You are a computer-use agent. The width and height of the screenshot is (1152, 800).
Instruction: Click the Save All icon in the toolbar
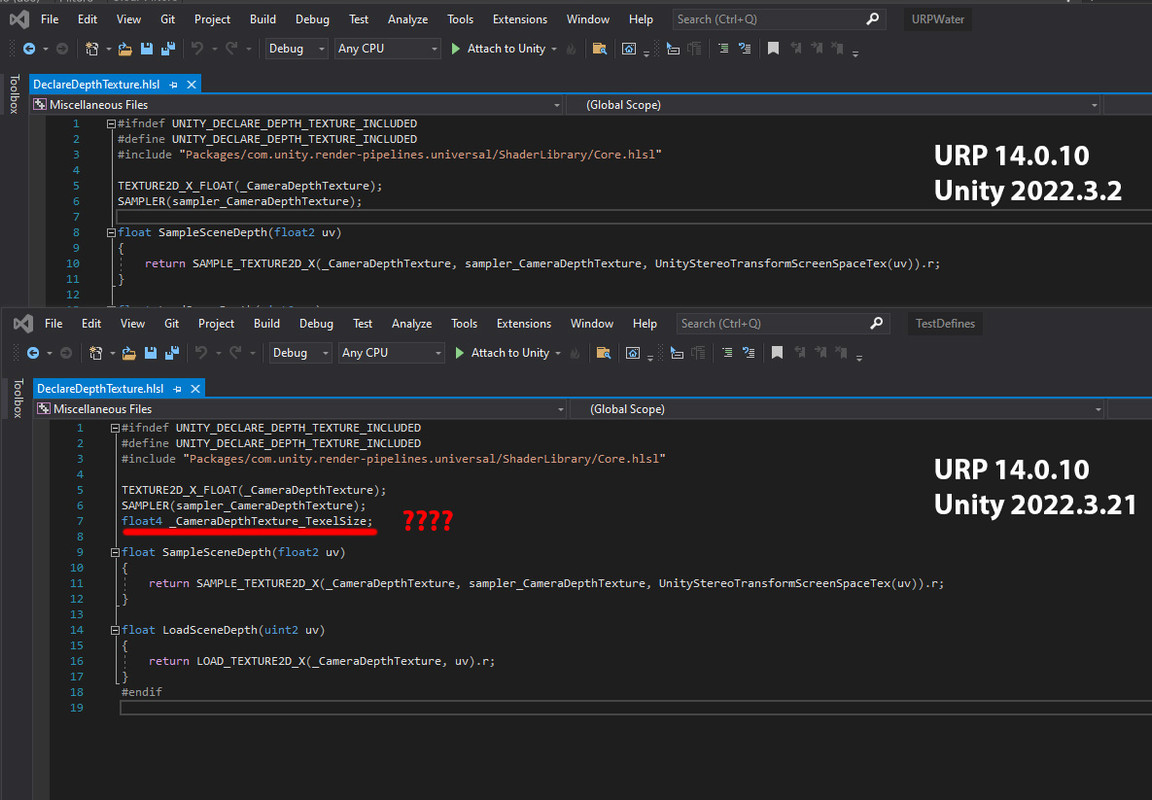tap(168, 48)
